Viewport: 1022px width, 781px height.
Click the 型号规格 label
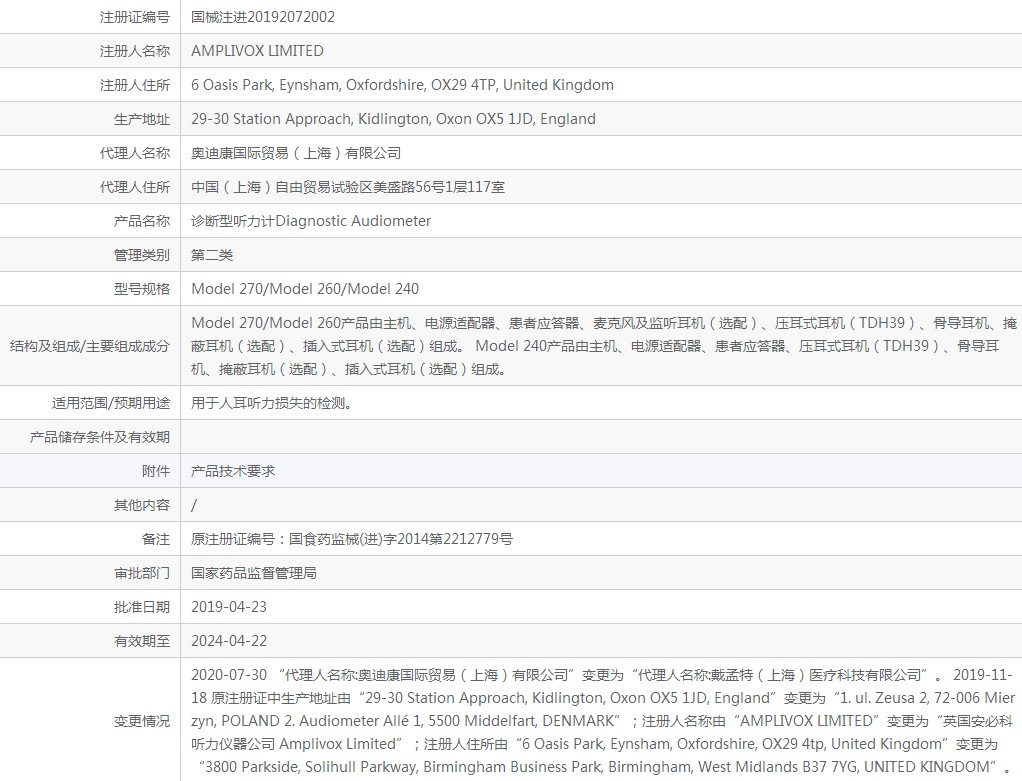click(x=141, y=289)
